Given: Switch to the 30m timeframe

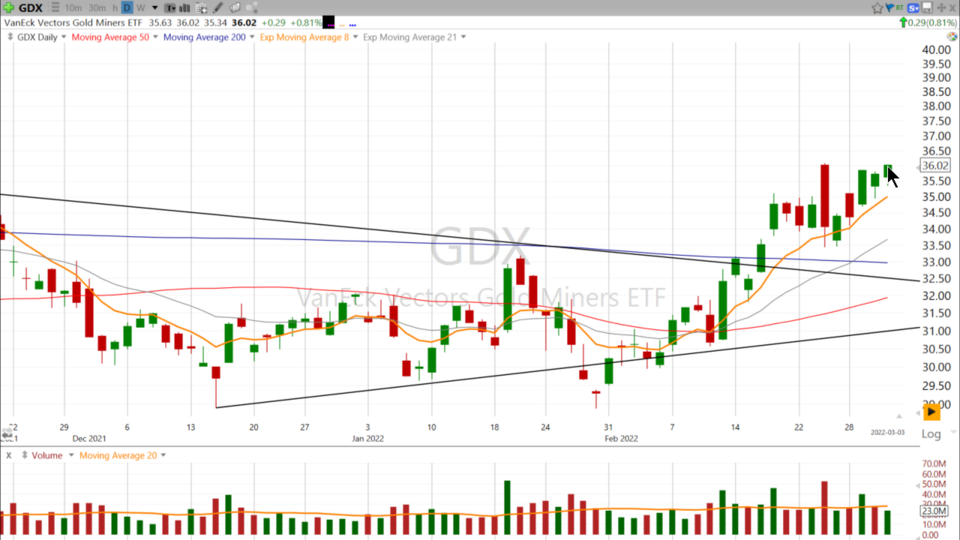Looking at the screenshot, I should (x=97, y=8).
